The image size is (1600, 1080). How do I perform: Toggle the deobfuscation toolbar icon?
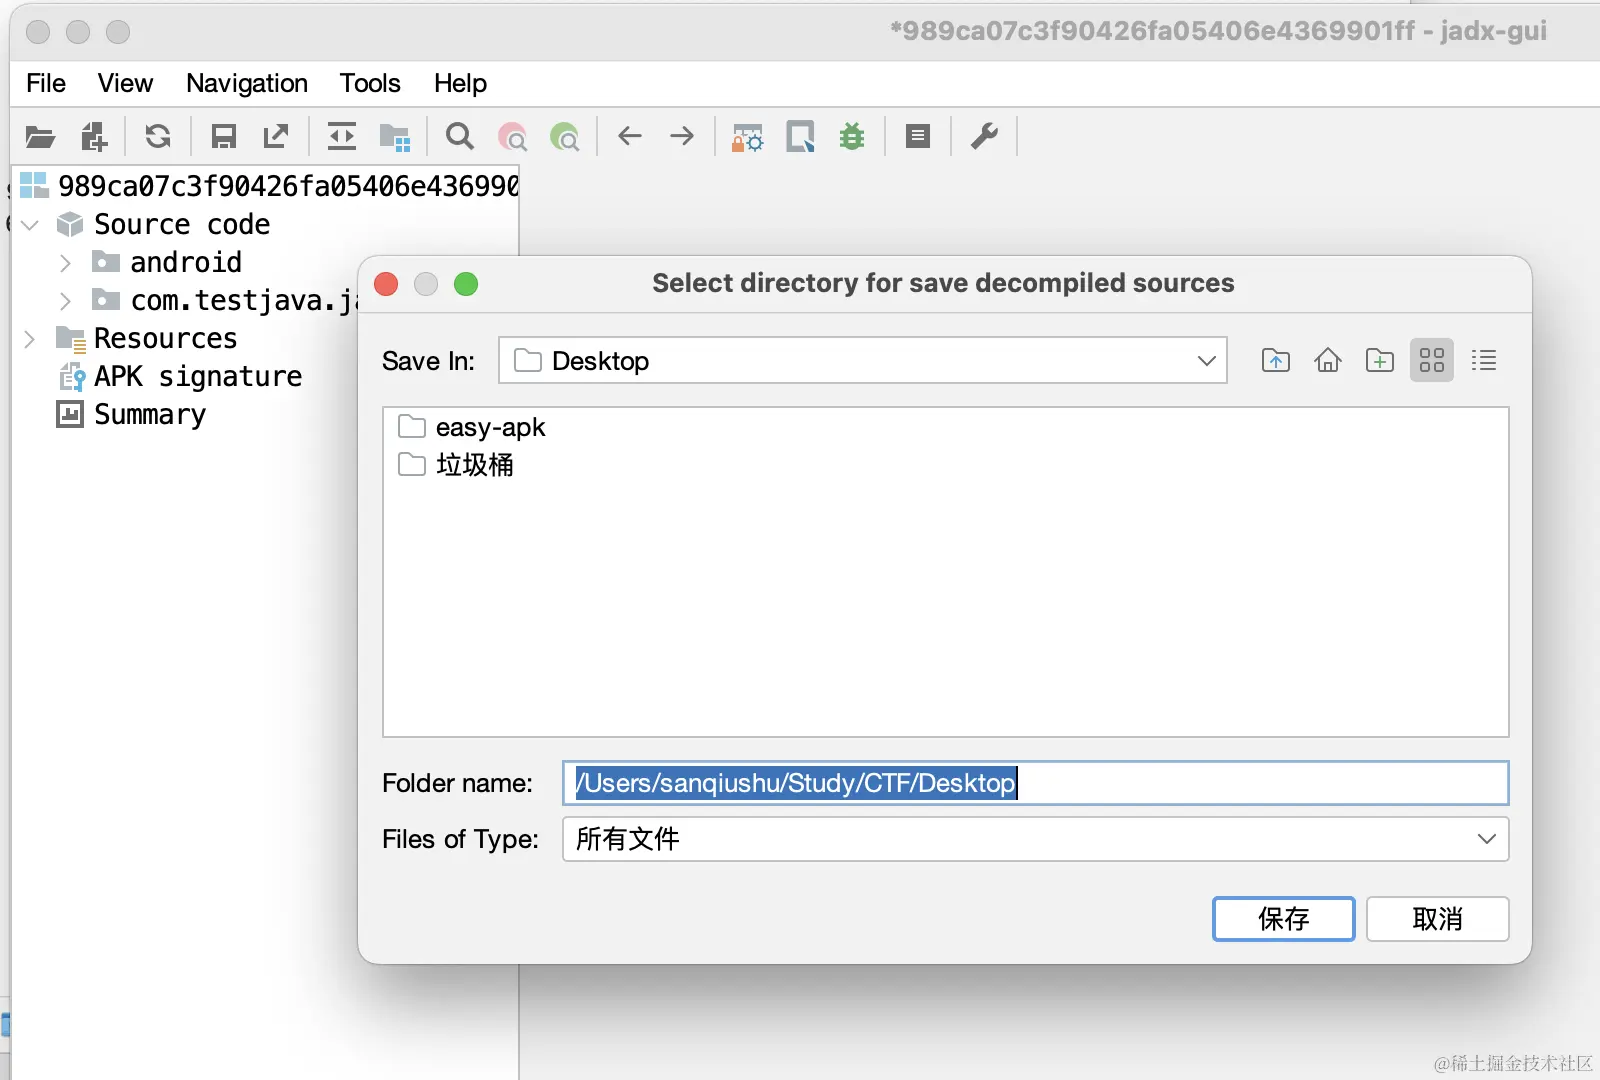[x=747, y=137]
